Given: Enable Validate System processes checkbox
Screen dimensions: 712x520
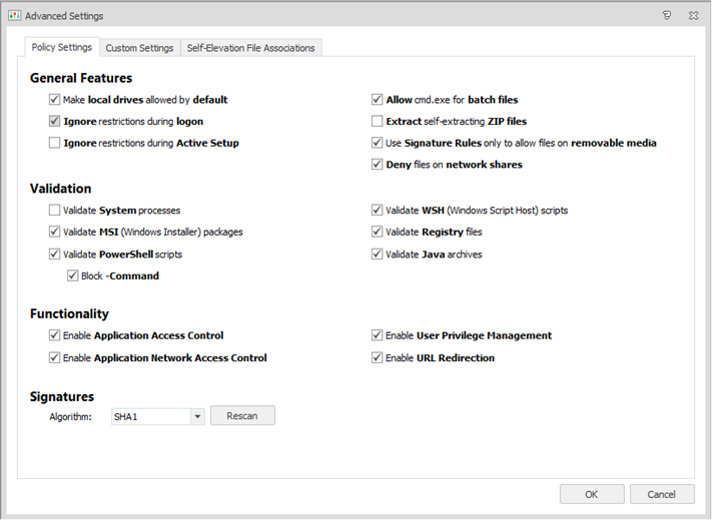Looking at the screenshot, I should pos(54,210).
